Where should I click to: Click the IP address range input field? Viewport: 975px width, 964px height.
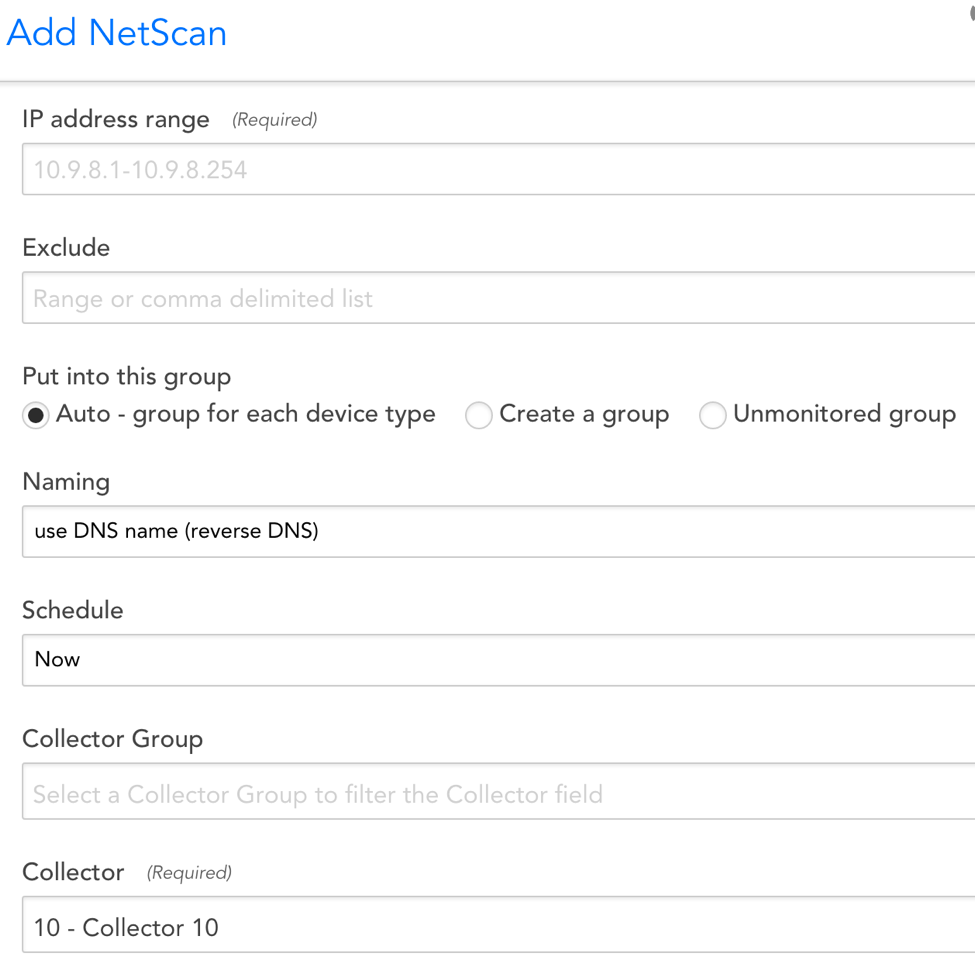[x=499, y=169]
